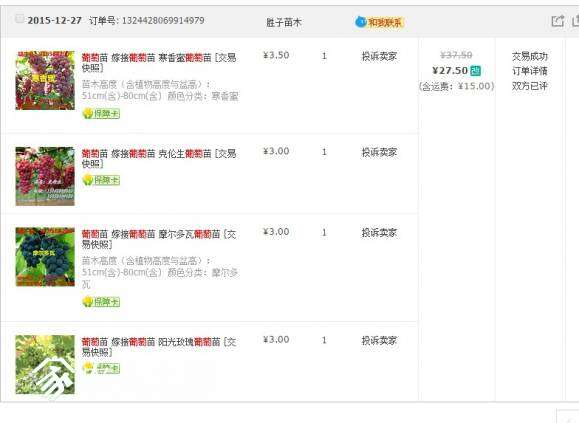Click the 保障卡 badge under 摩尔多瓦 item
Image resolution: width=579 pixels, height=423 pixels.
point(101,302)
